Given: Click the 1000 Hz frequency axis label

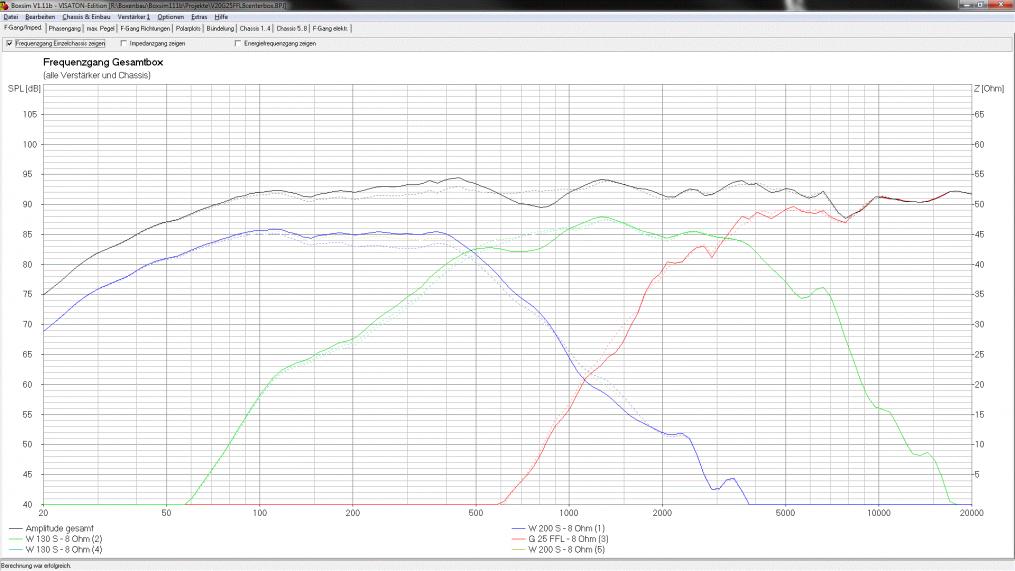Looking at the screenshot, I should point(569,513).
